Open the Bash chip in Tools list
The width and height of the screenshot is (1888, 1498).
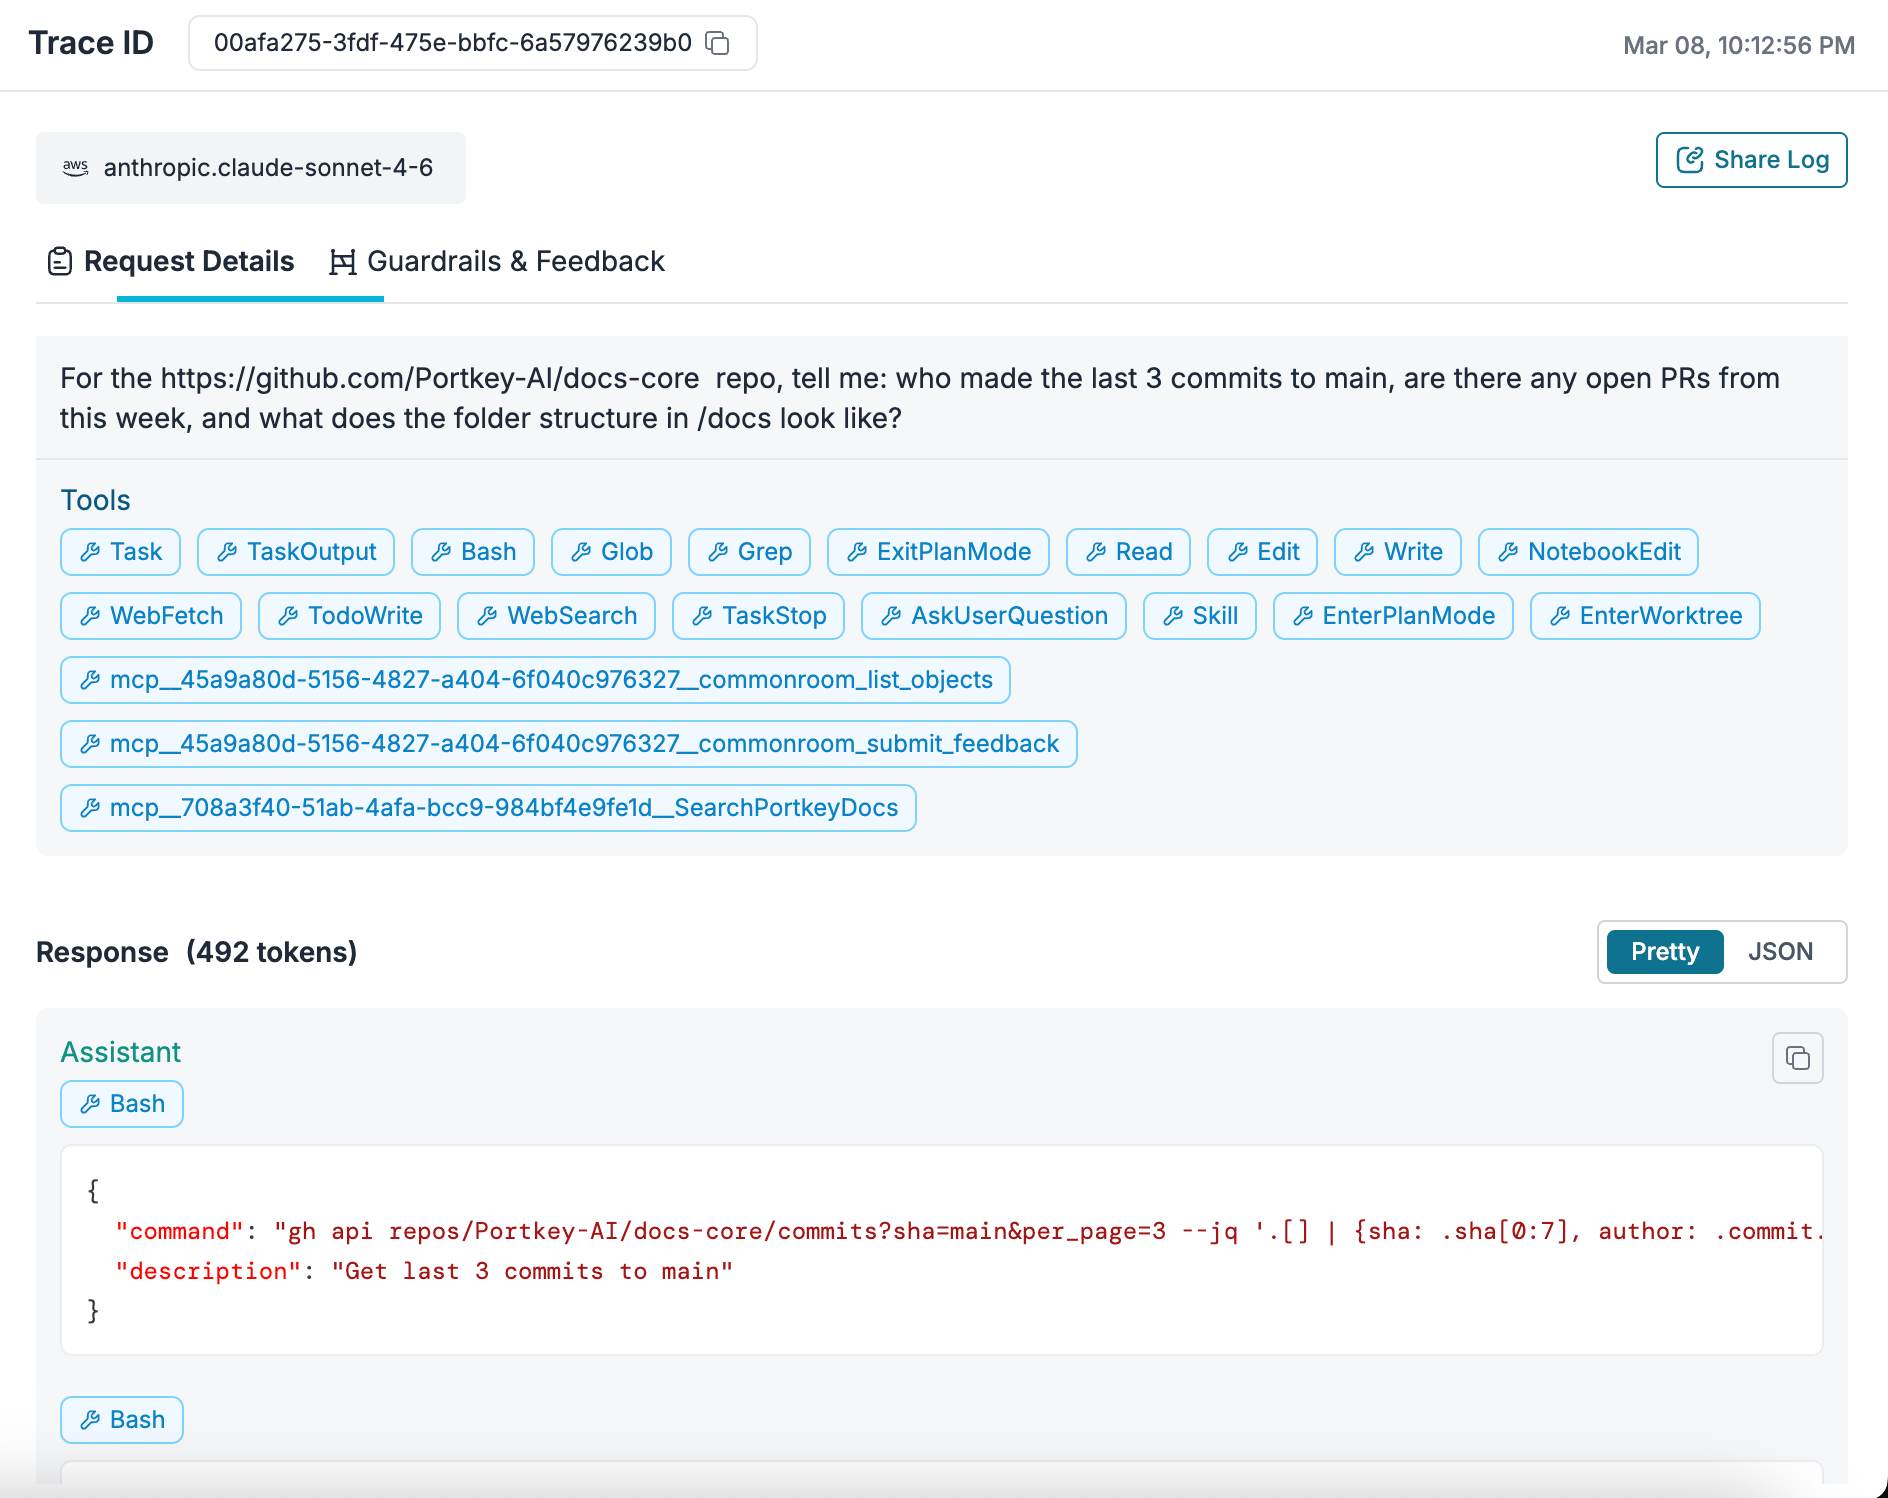tap(473, 552)
